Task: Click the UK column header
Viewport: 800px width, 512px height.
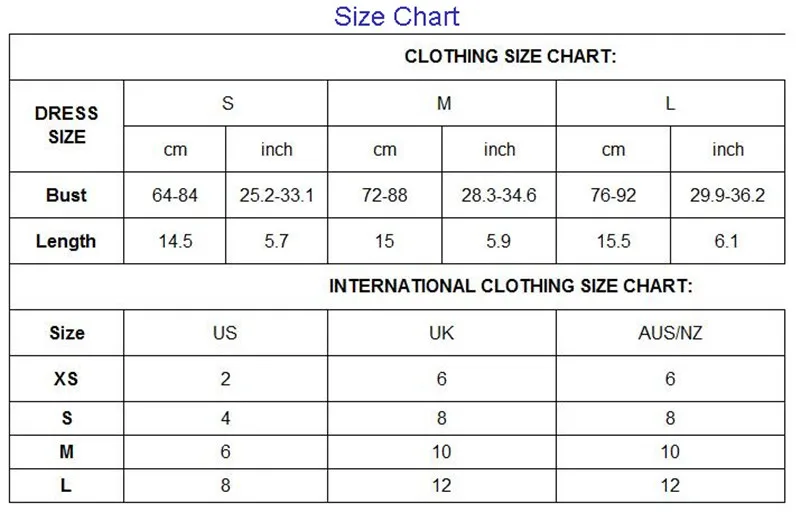Action: pos(441,333)
